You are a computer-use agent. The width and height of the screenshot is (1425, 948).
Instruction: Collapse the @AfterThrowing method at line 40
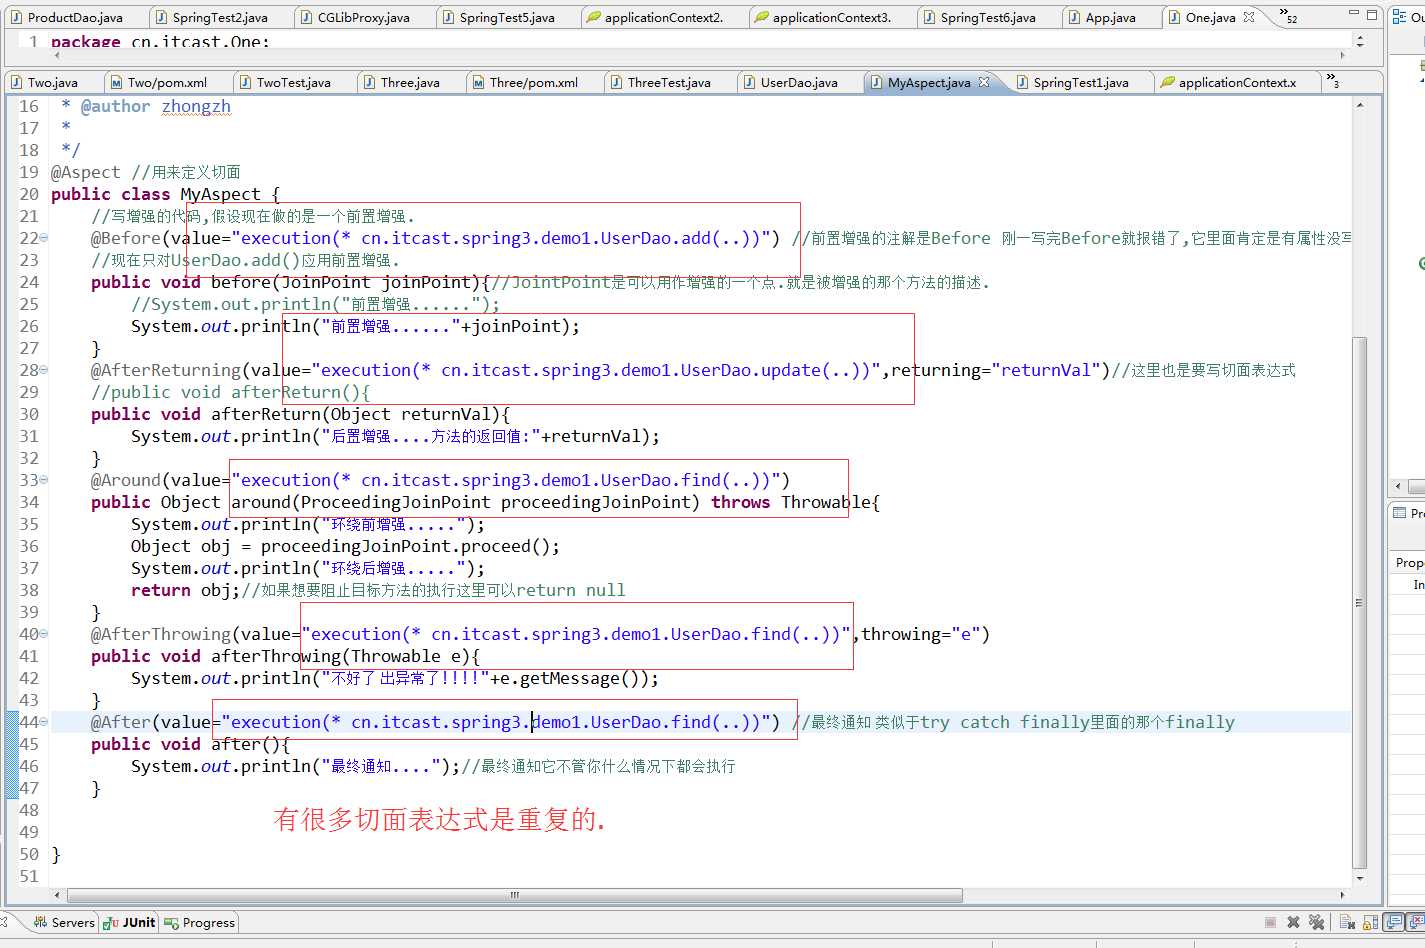pos(43,634)
